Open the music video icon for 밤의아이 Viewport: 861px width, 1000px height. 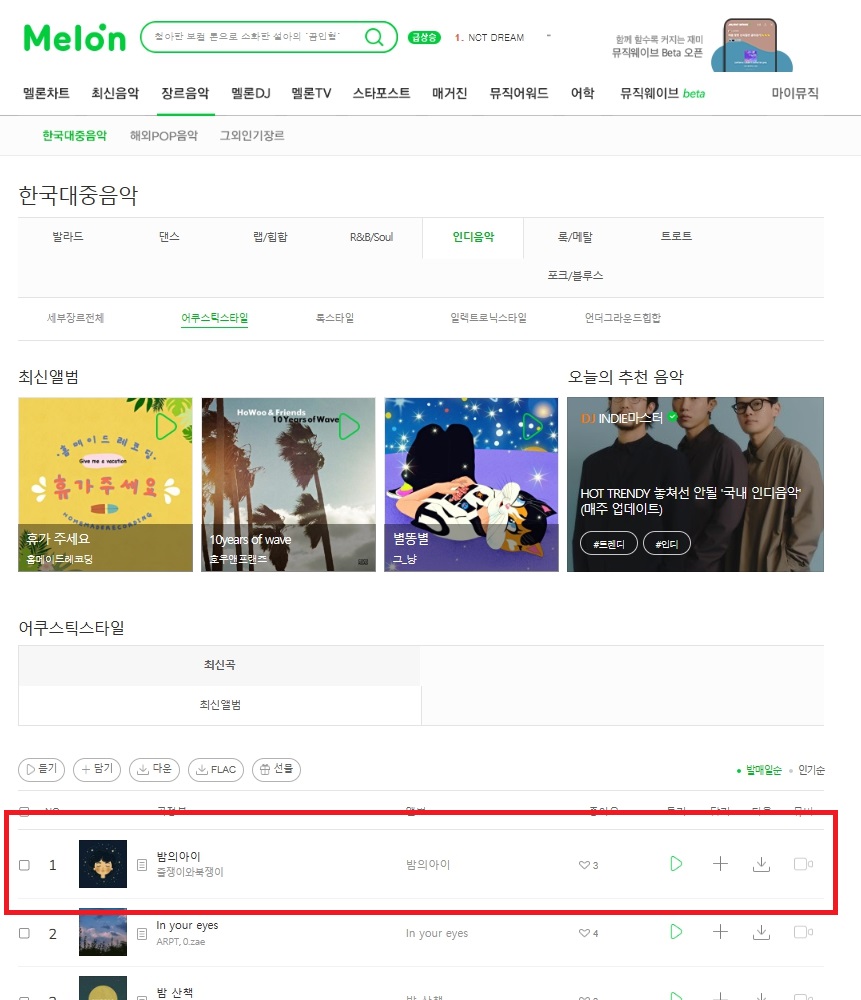[x=803, y=864]
